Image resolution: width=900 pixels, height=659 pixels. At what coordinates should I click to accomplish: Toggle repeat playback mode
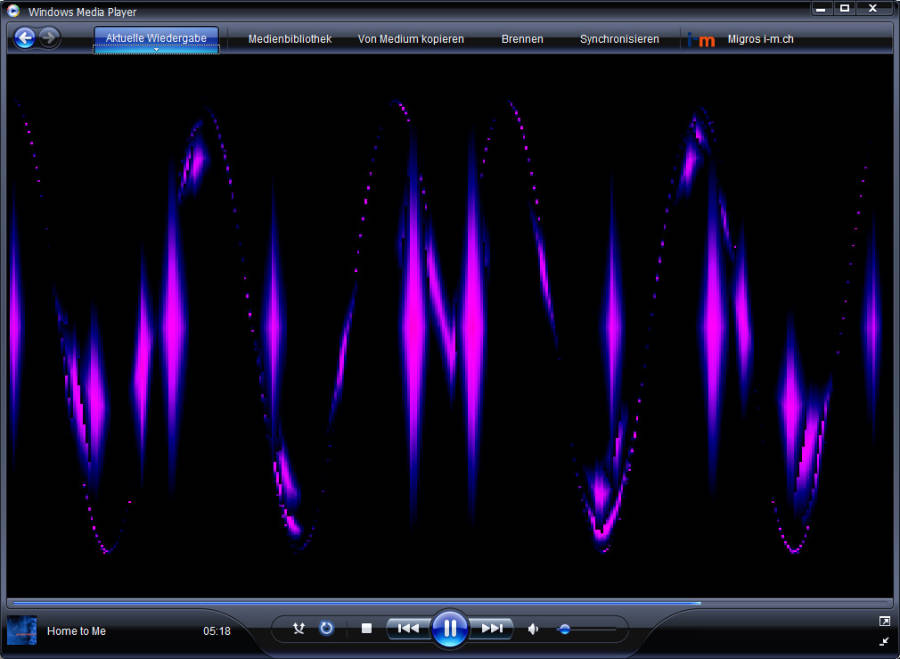tap(326, 628)
